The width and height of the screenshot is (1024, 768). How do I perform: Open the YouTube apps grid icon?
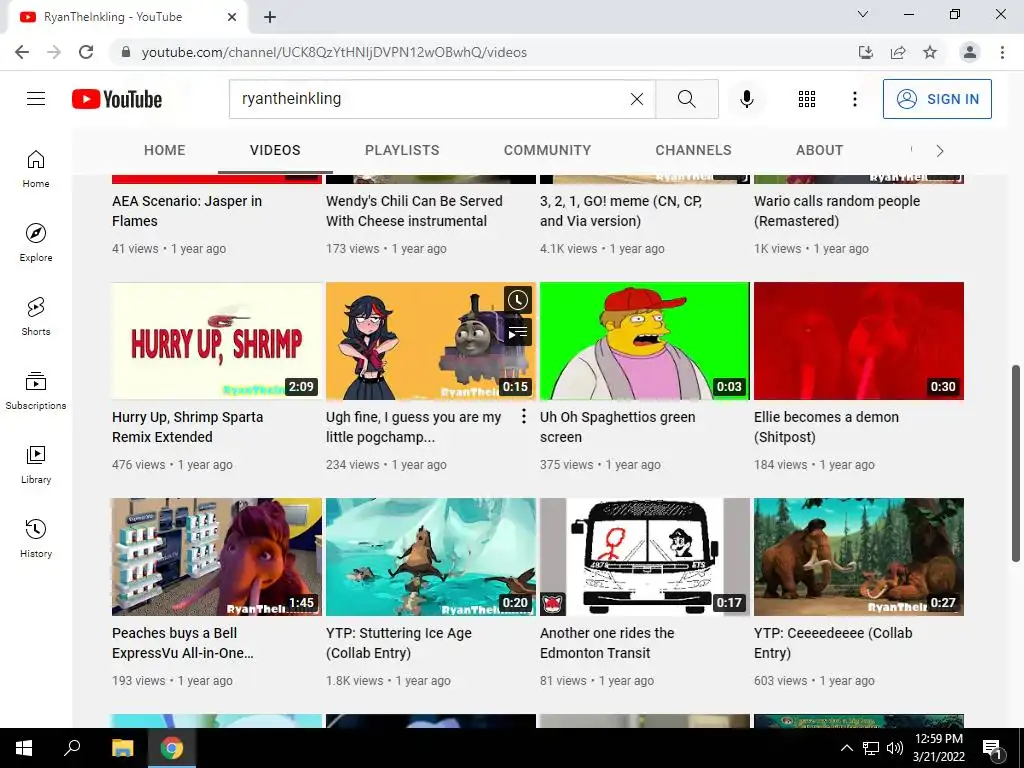[x=807, y=99]
